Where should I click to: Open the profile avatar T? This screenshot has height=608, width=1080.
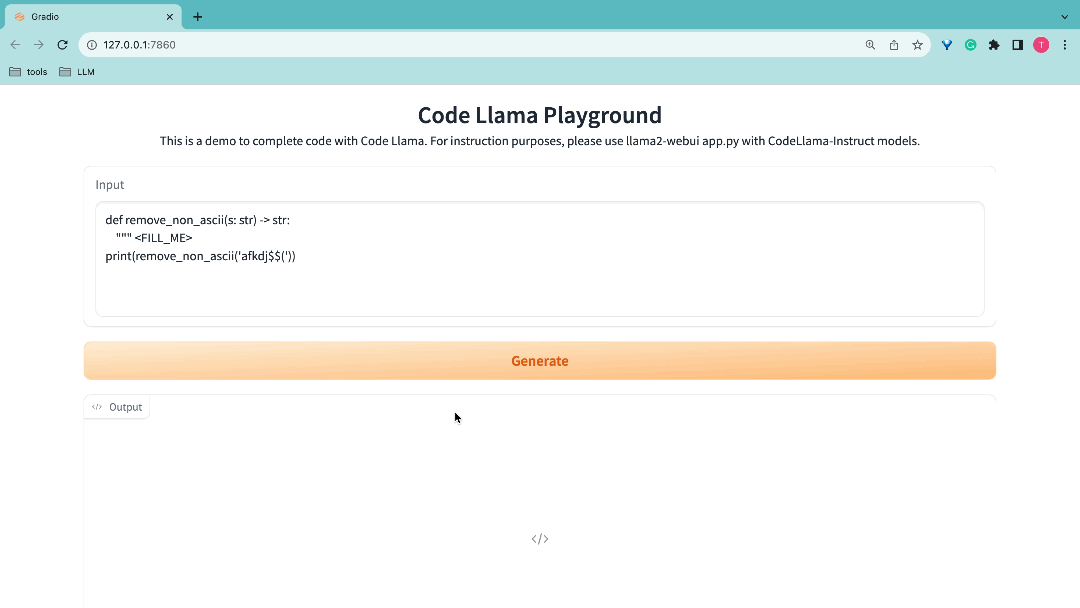coord(1041,45)
